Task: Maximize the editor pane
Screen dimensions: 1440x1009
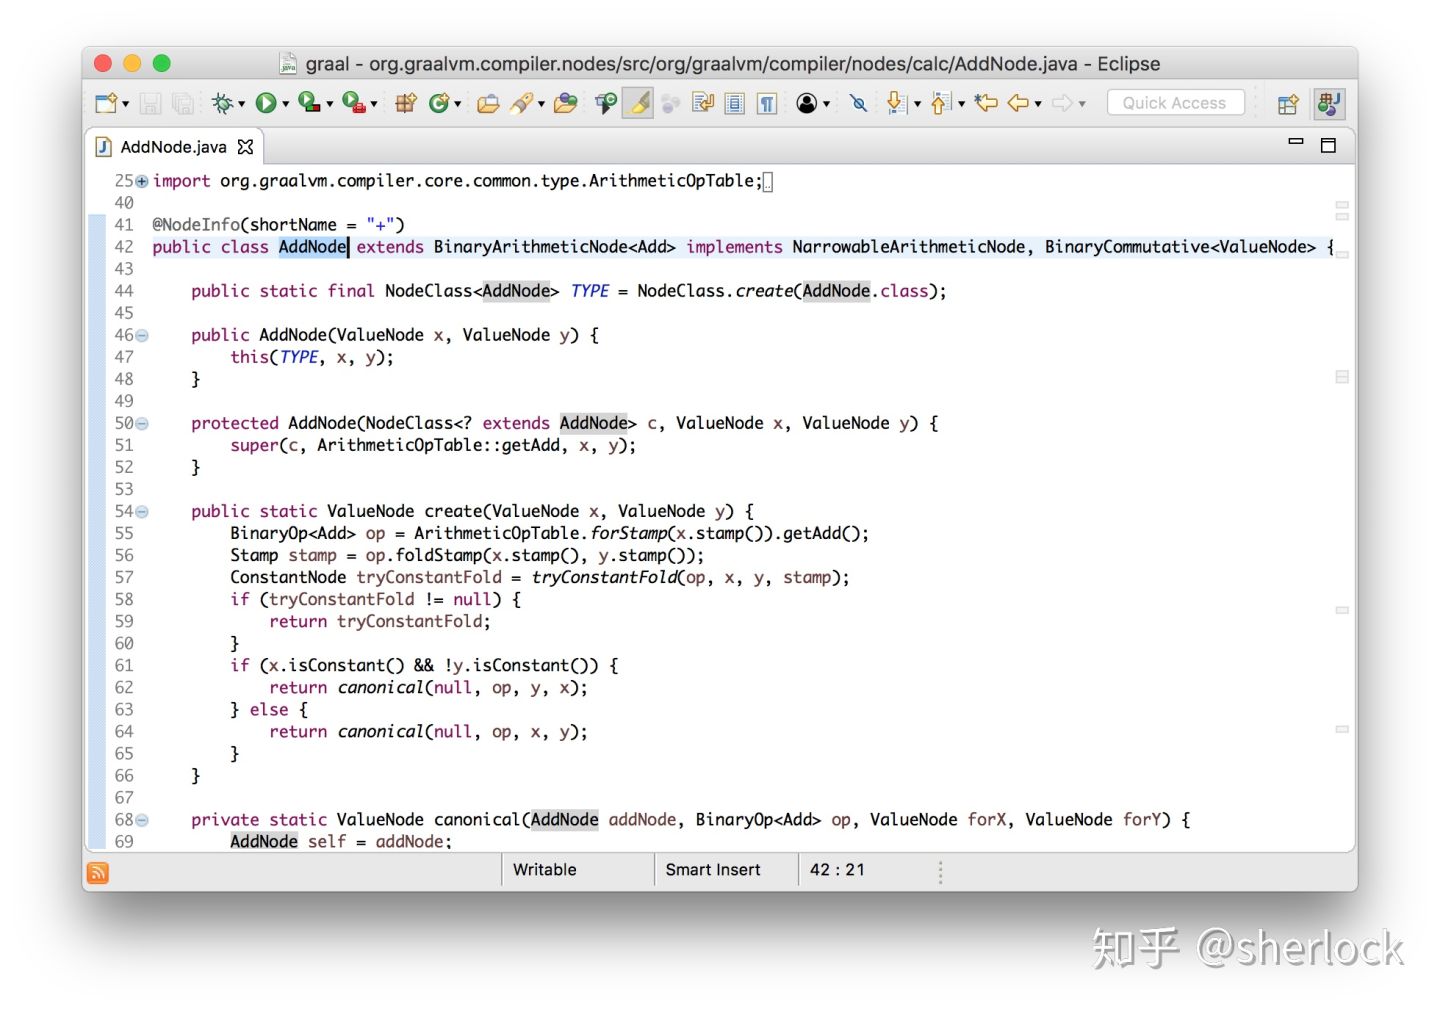Action: (1328, 146)
